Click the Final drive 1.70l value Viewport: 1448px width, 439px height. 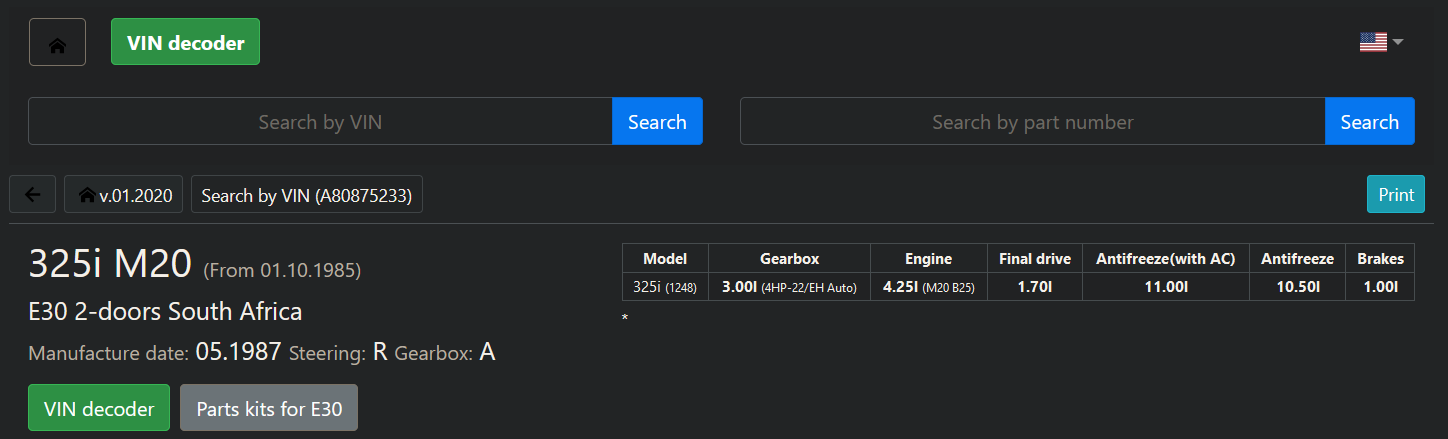click(1034, 287)
